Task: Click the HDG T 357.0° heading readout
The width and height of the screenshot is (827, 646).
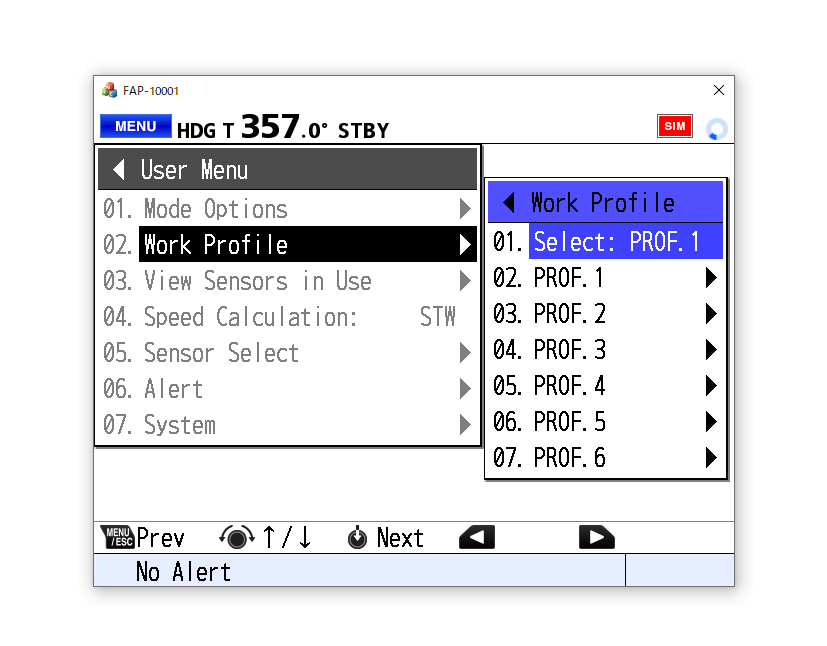Action: (x=252, y=127)
